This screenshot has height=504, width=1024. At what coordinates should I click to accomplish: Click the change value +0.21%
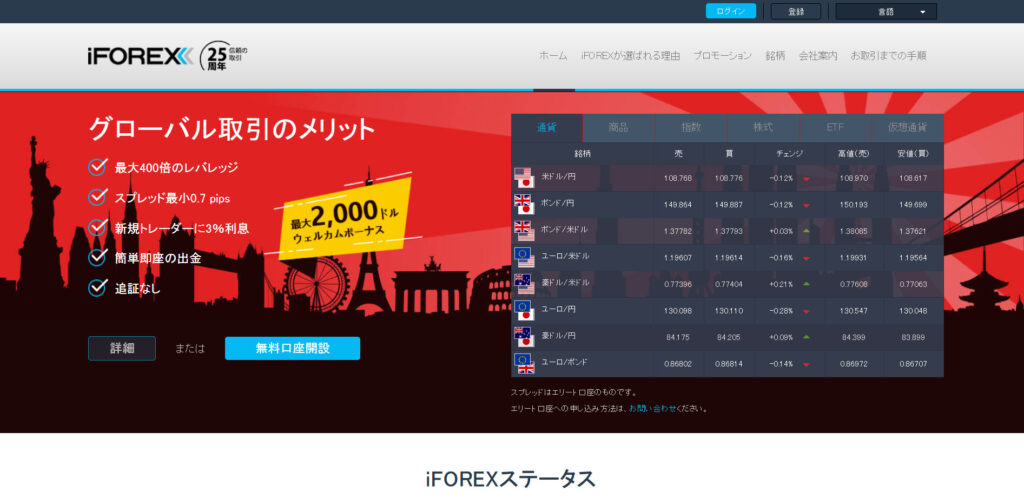click(x=781, y=285)
